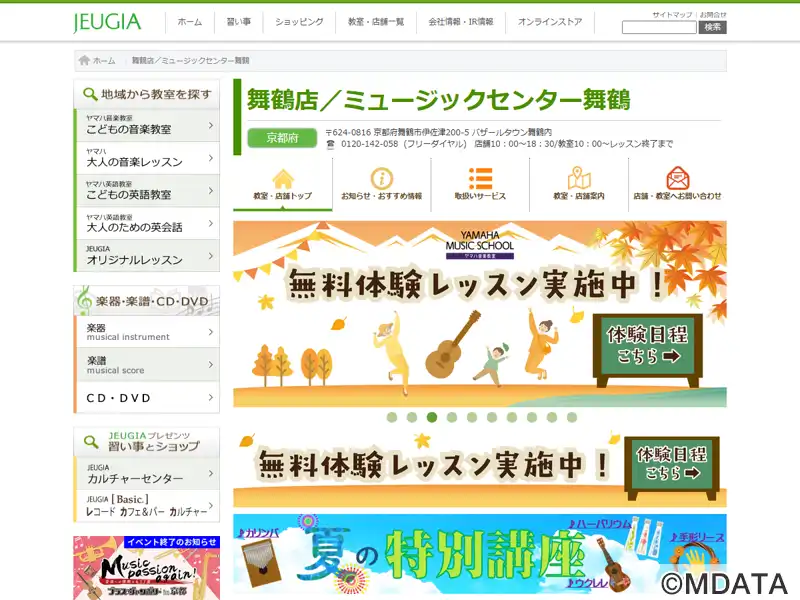Select the fifth carousel dot
The height and width of the screenshot is (600, 800).
click(472, 417)
